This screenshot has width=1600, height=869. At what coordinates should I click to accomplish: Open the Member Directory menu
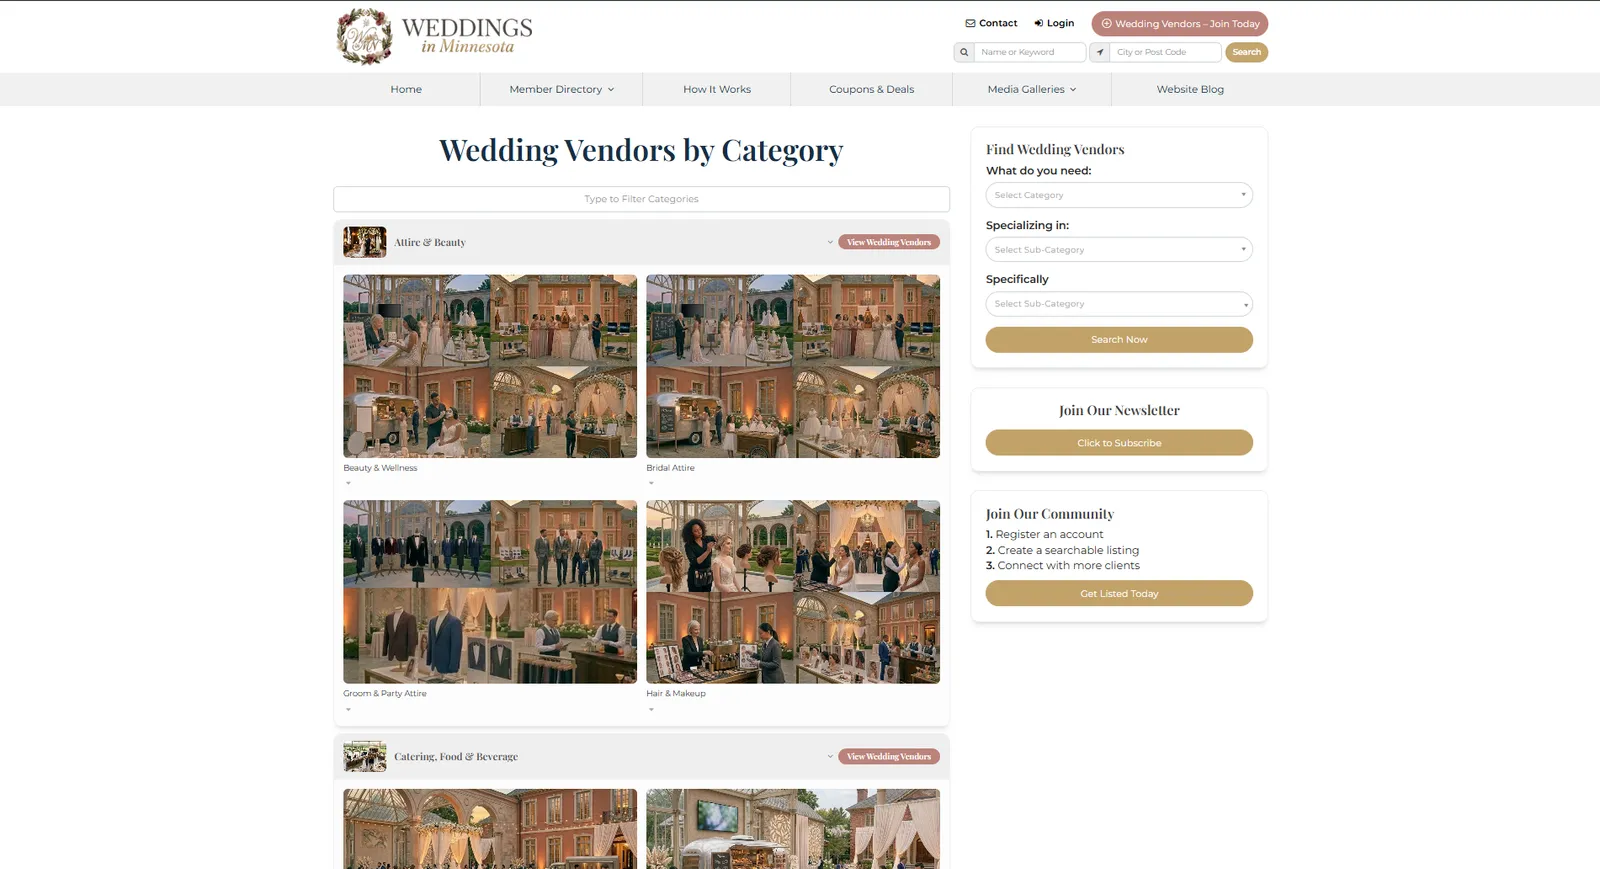(561, 89)
